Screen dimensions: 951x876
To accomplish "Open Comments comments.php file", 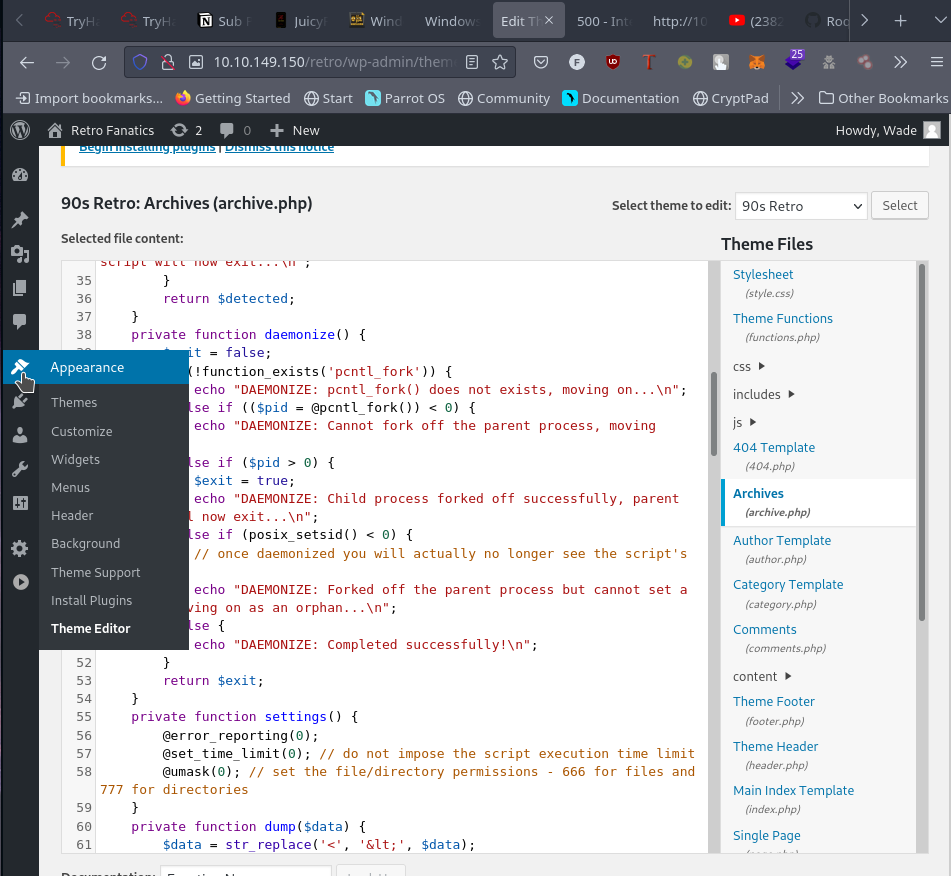I will click(x=765, y=630).
